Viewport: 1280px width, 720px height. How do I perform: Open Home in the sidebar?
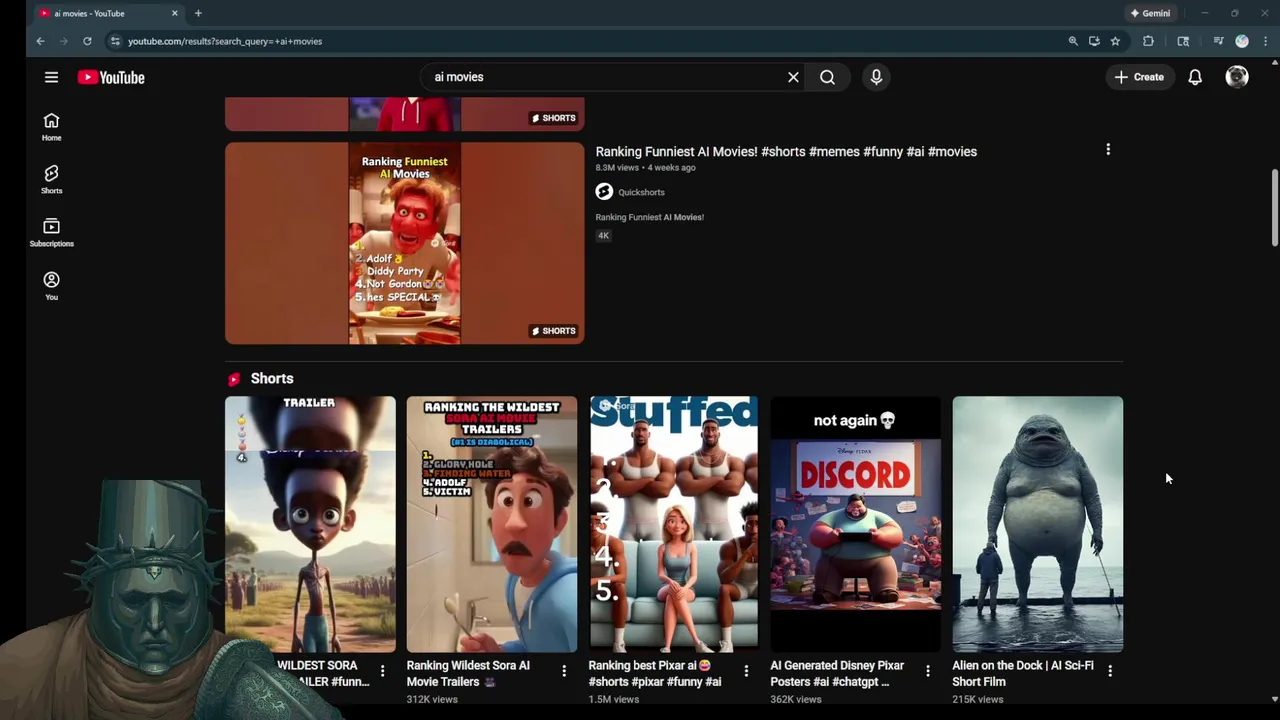(51, 127)
